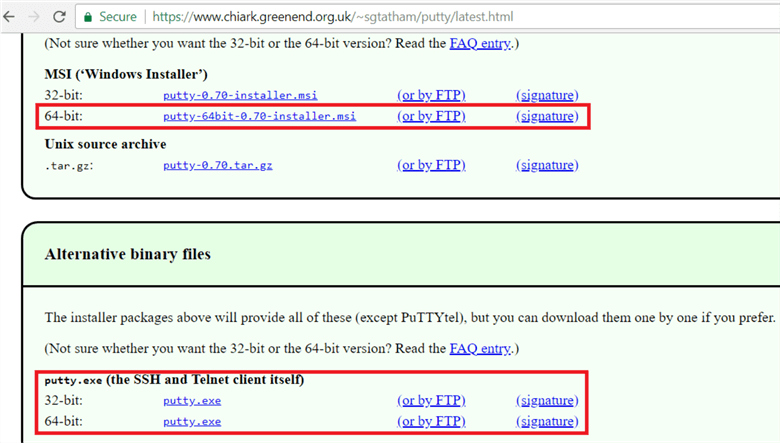780x443 pixels.
Task: Click the 'Secure' label in address bar
Action: [118, 17]
